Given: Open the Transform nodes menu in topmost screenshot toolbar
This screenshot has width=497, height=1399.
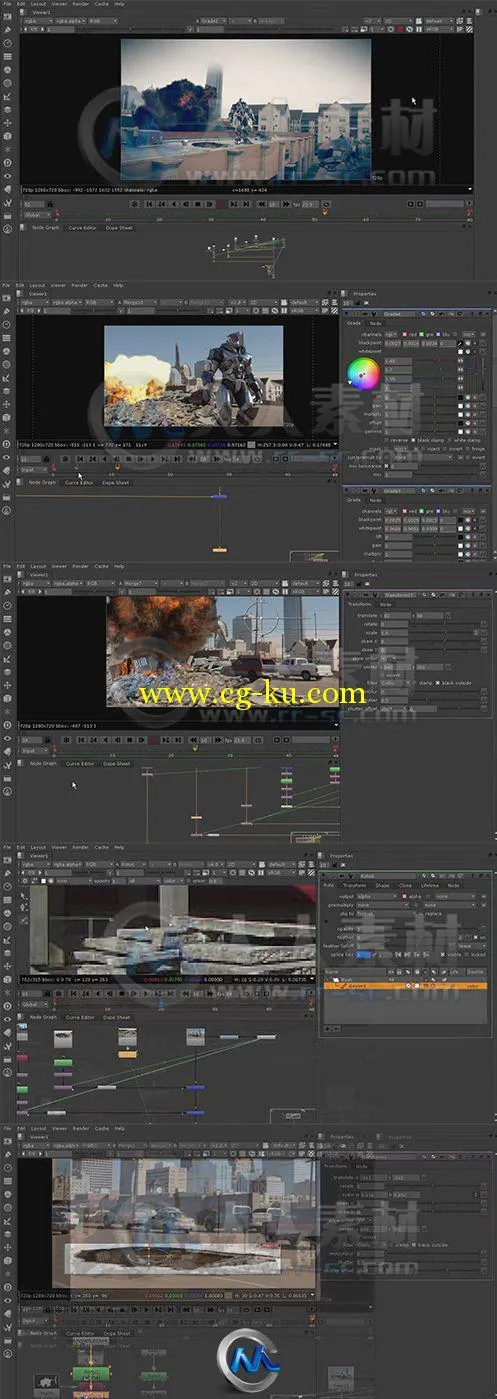Looking at the screenshot, I should (8, 122).
